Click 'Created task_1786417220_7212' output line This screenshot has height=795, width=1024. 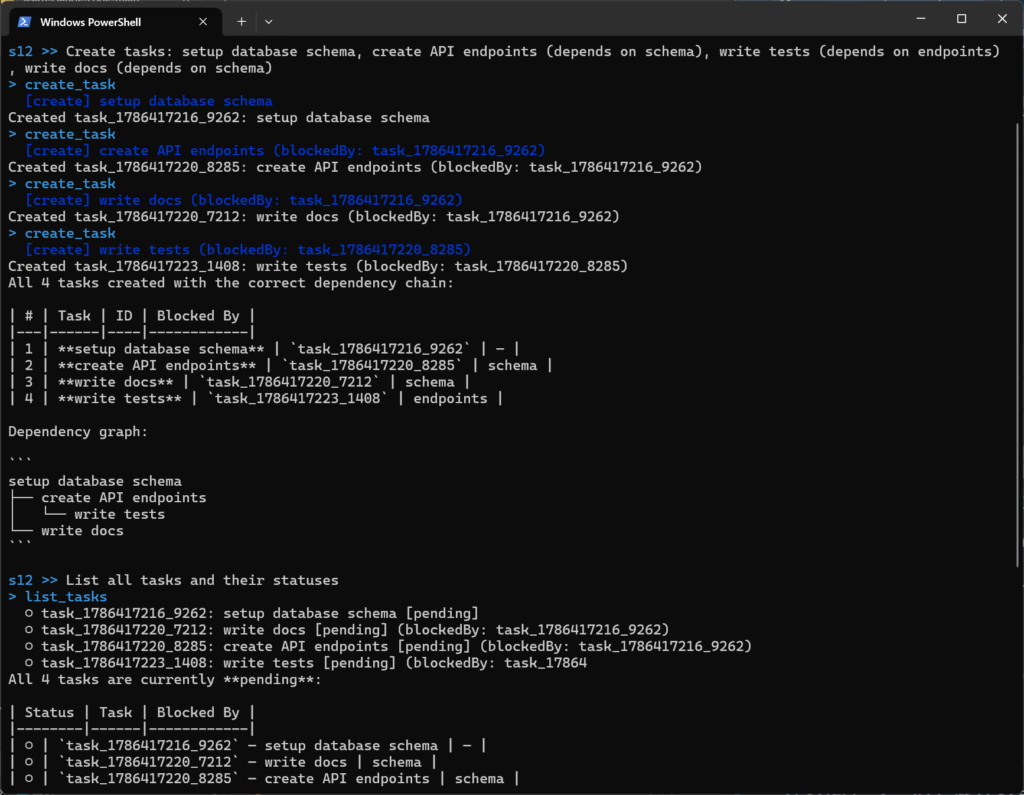[313, 217]
